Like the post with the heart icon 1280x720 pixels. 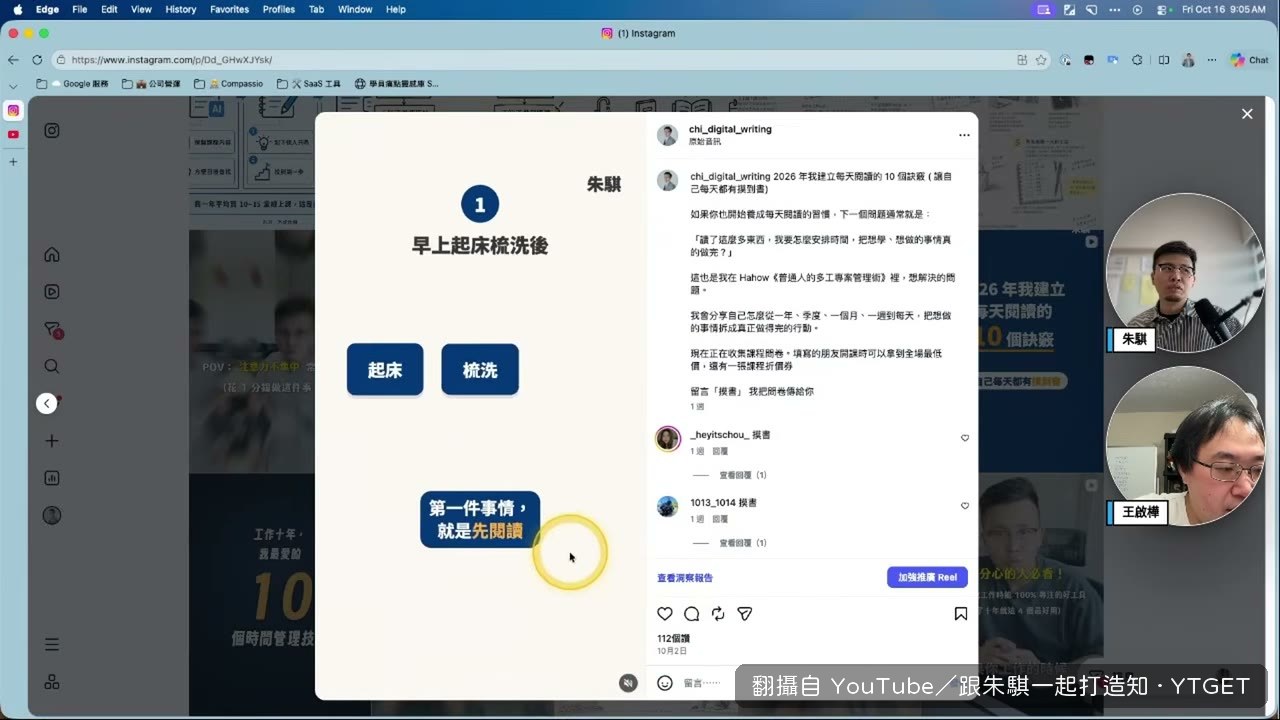coord(665,614)
